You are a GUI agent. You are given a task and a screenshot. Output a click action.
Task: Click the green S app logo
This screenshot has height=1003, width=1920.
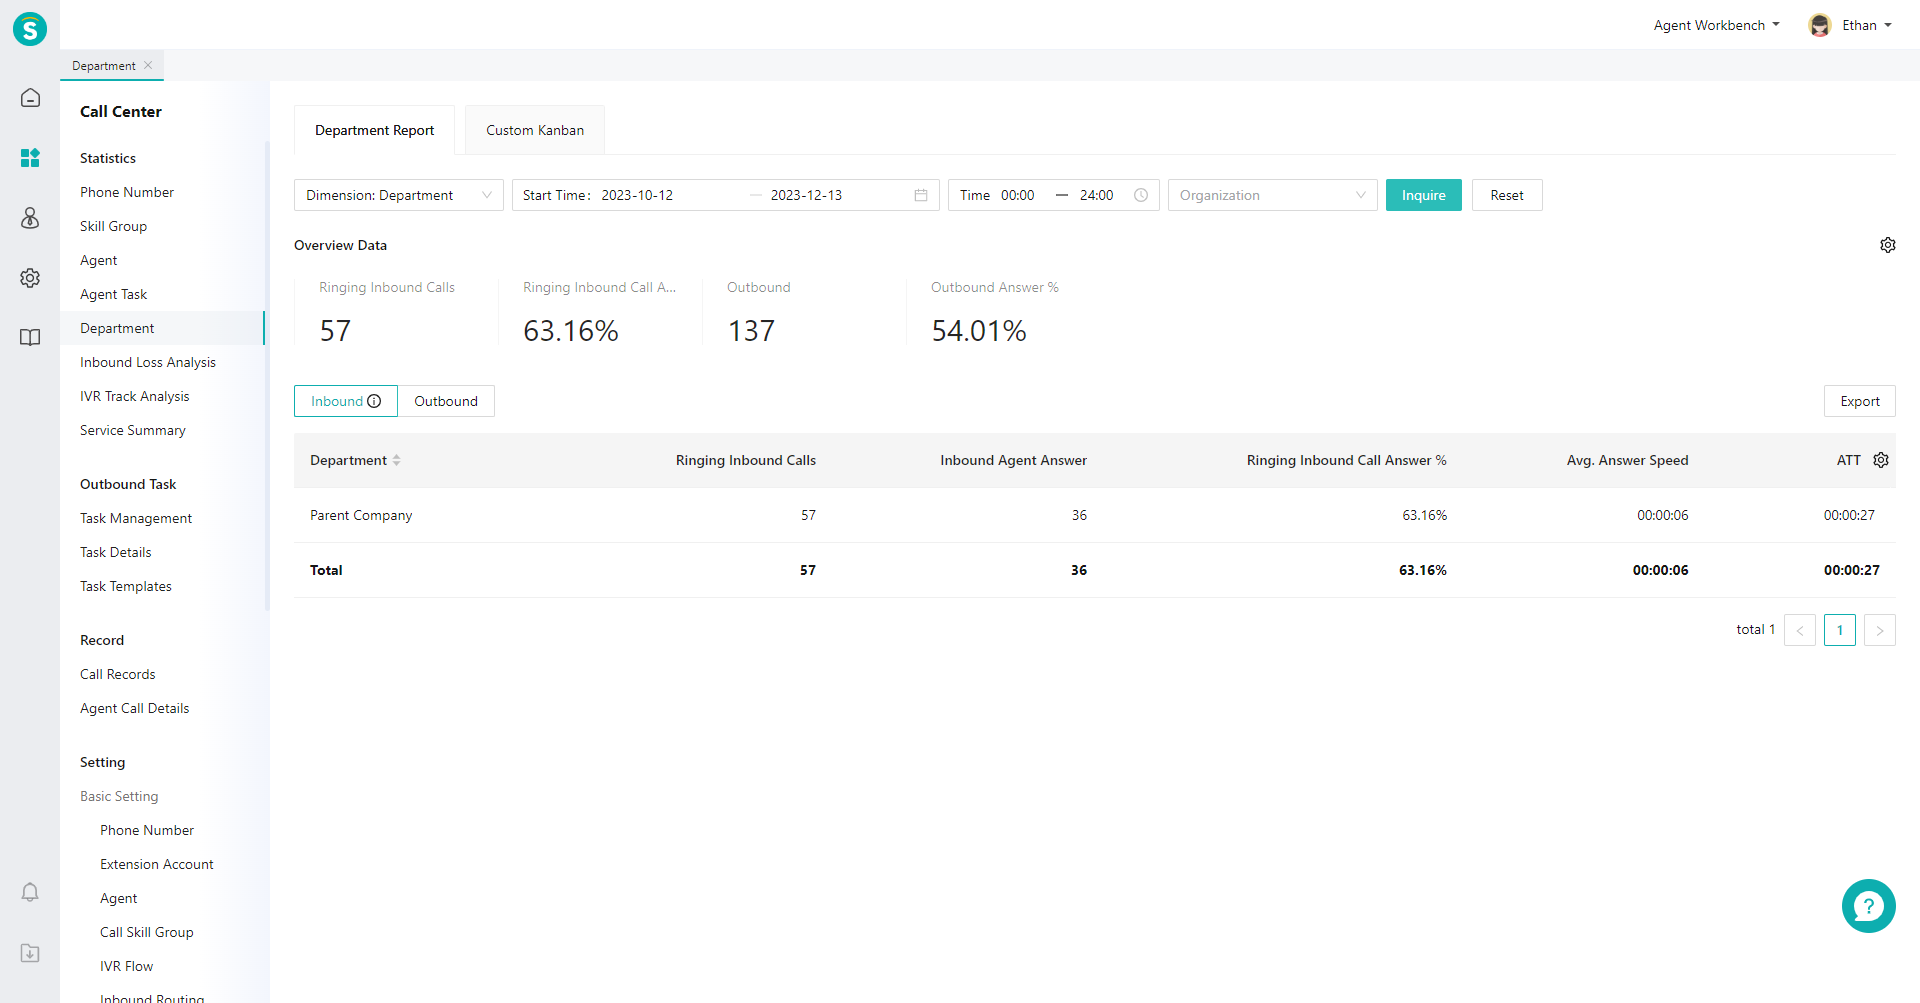[30, 29]
